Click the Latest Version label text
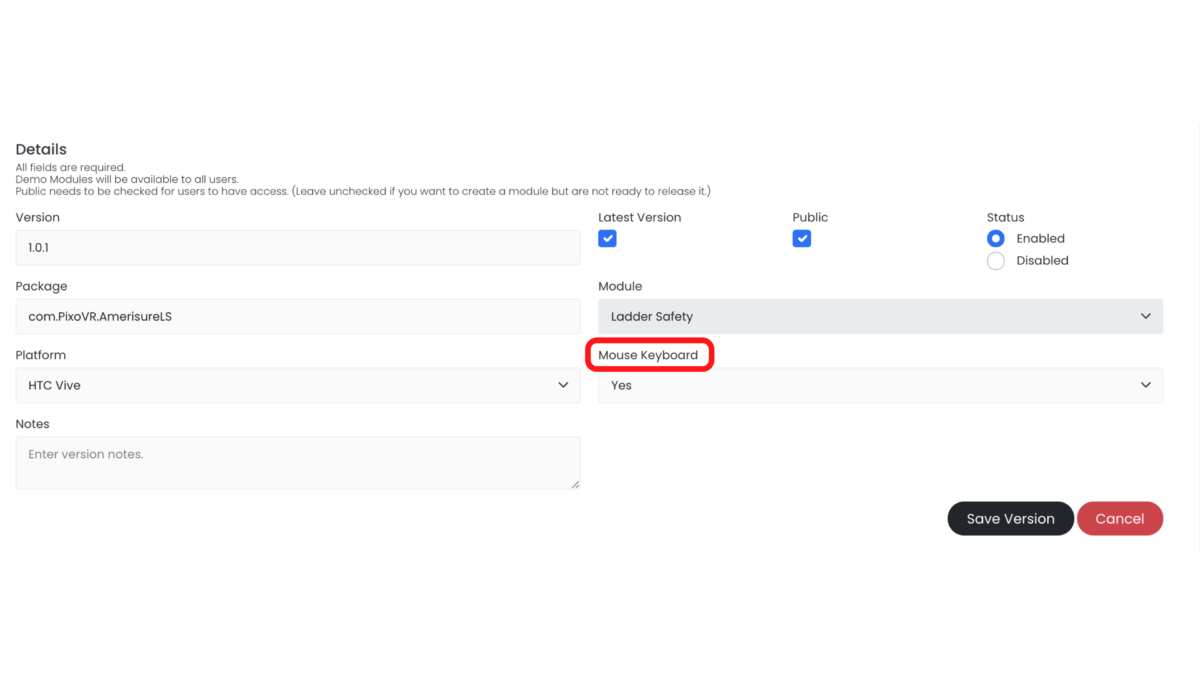The width and height of the screenshot is (1200, 675). pyautogui.click(x=639, y=217)
